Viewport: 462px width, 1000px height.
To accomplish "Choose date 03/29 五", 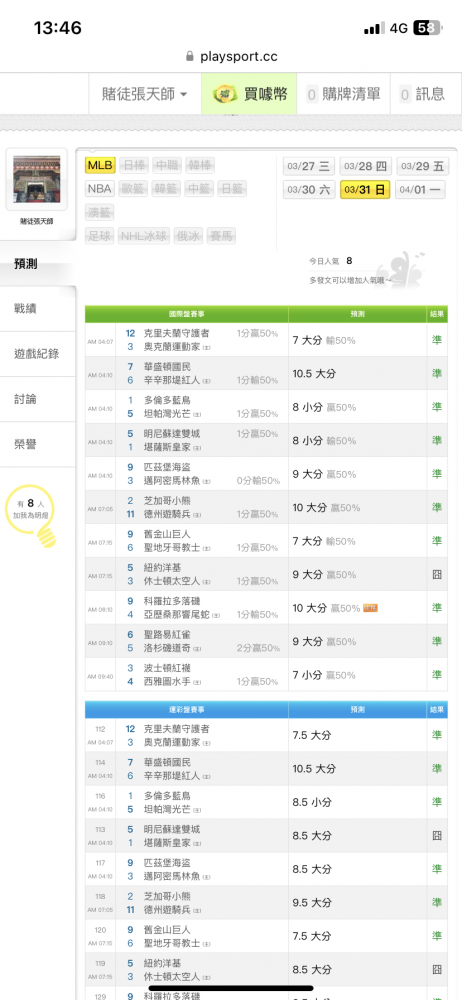I will 422,166.
